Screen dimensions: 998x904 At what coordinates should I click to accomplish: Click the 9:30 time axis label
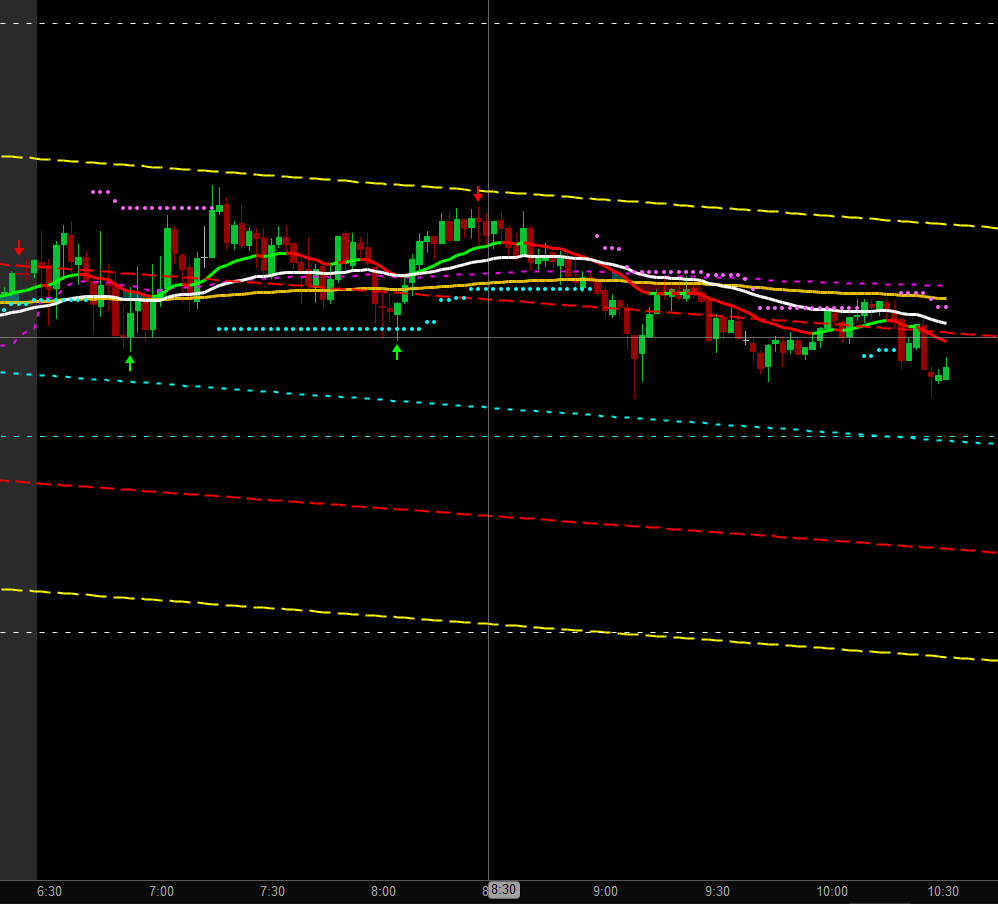coord(717,891)
